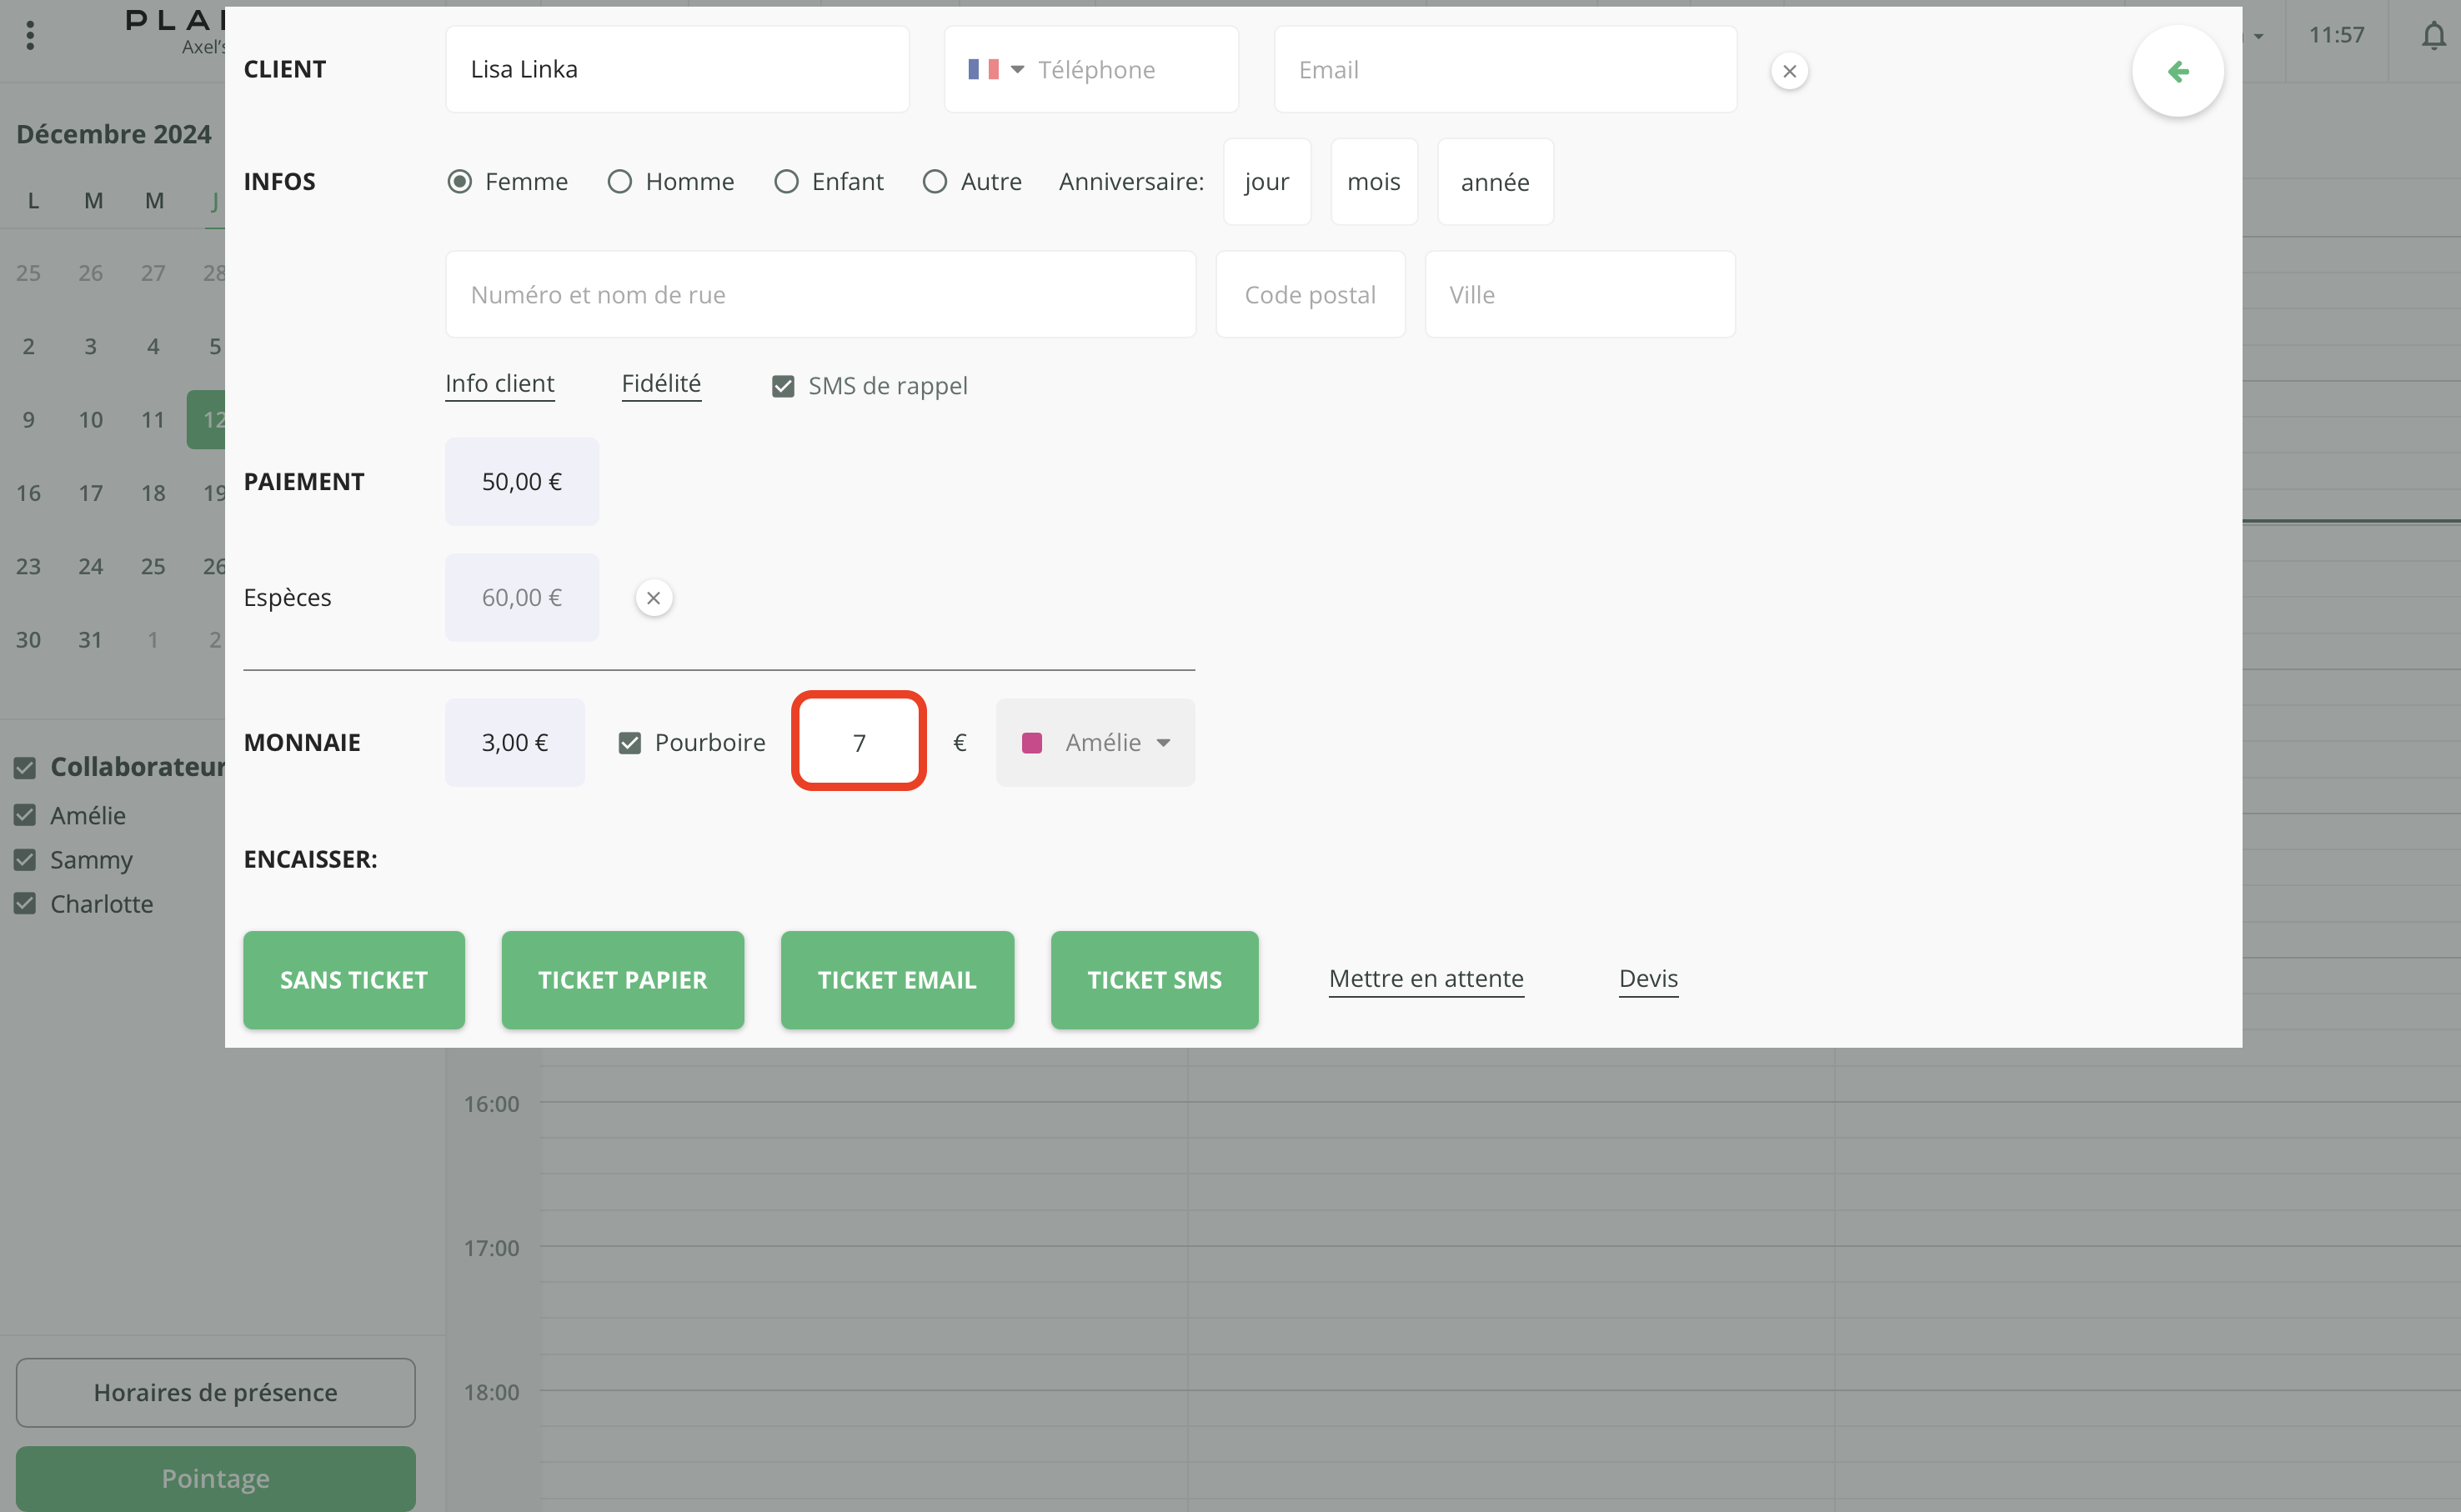Click the French flag country selector
Viewport: 2461px width, 1512px height.
pos(983,70)
